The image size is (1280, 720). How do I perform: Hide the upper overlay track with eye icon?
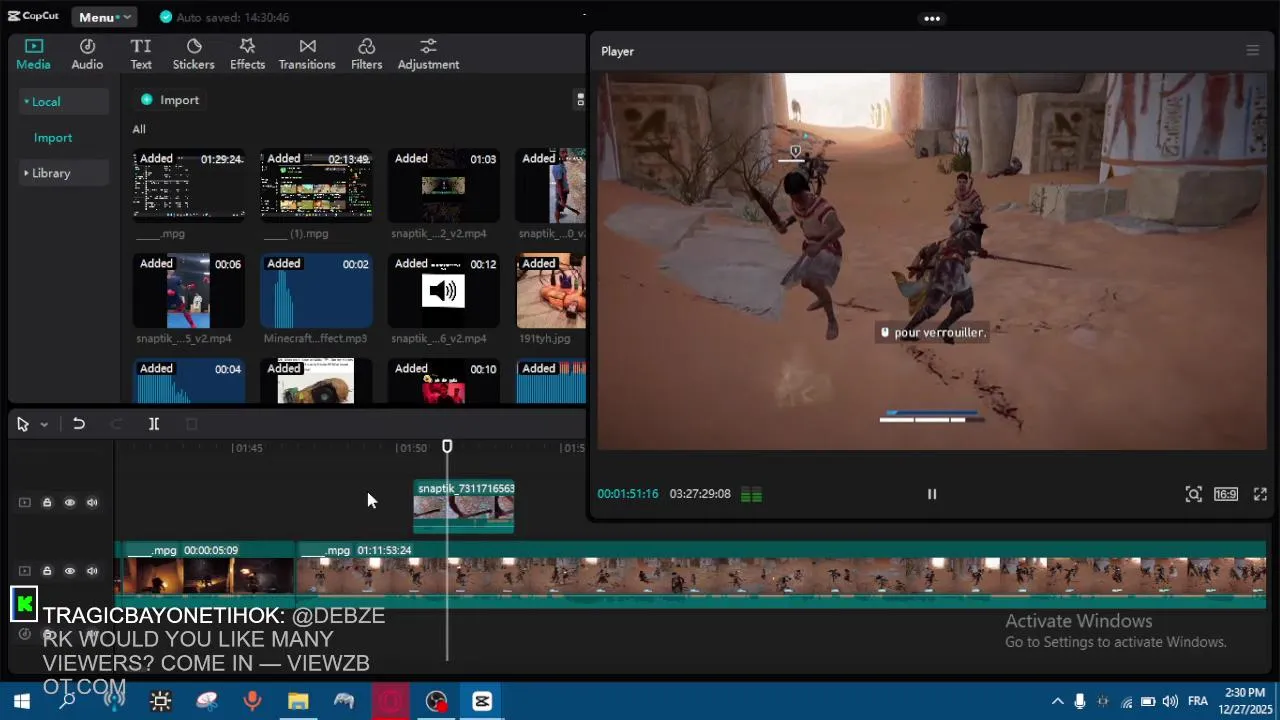(x=70, y=502)
